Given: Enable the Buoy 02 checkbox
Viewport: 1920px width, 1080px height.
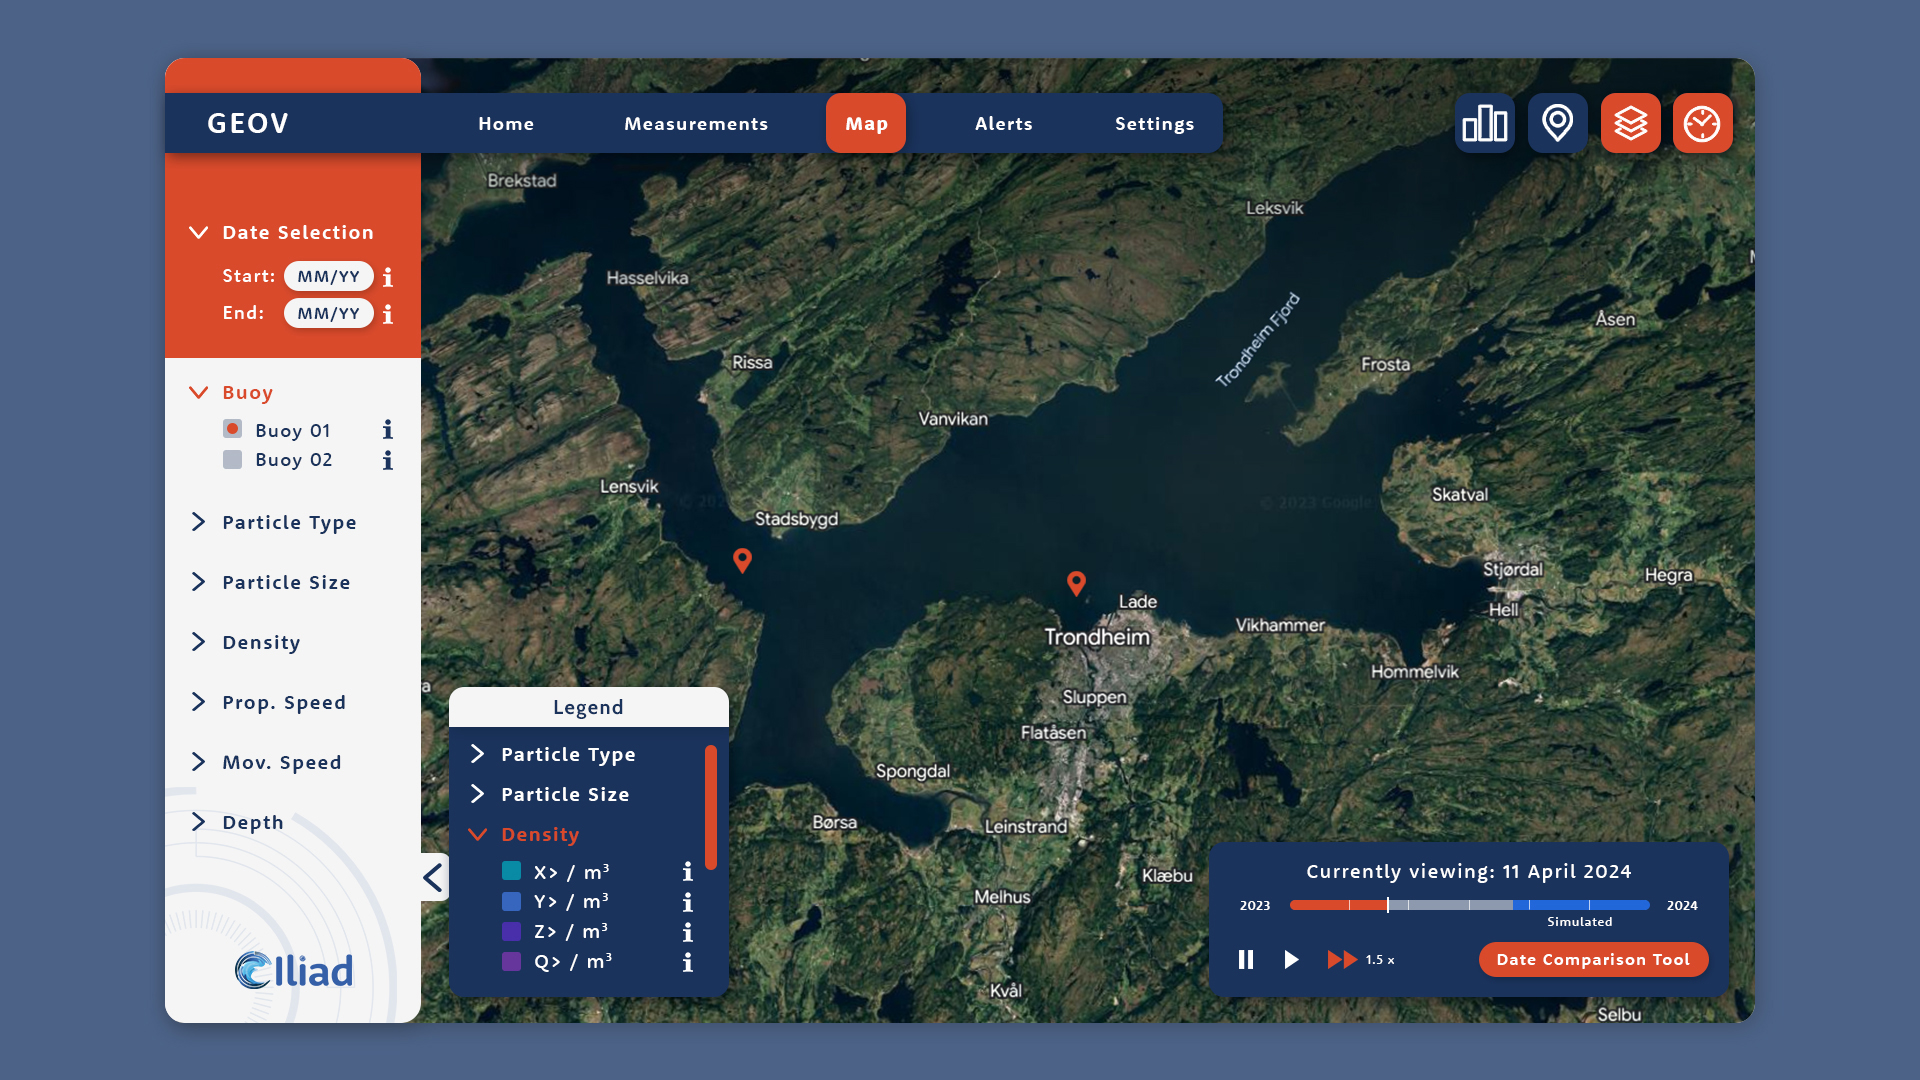Looking at the screenshot, I should (x=232, y=459).
